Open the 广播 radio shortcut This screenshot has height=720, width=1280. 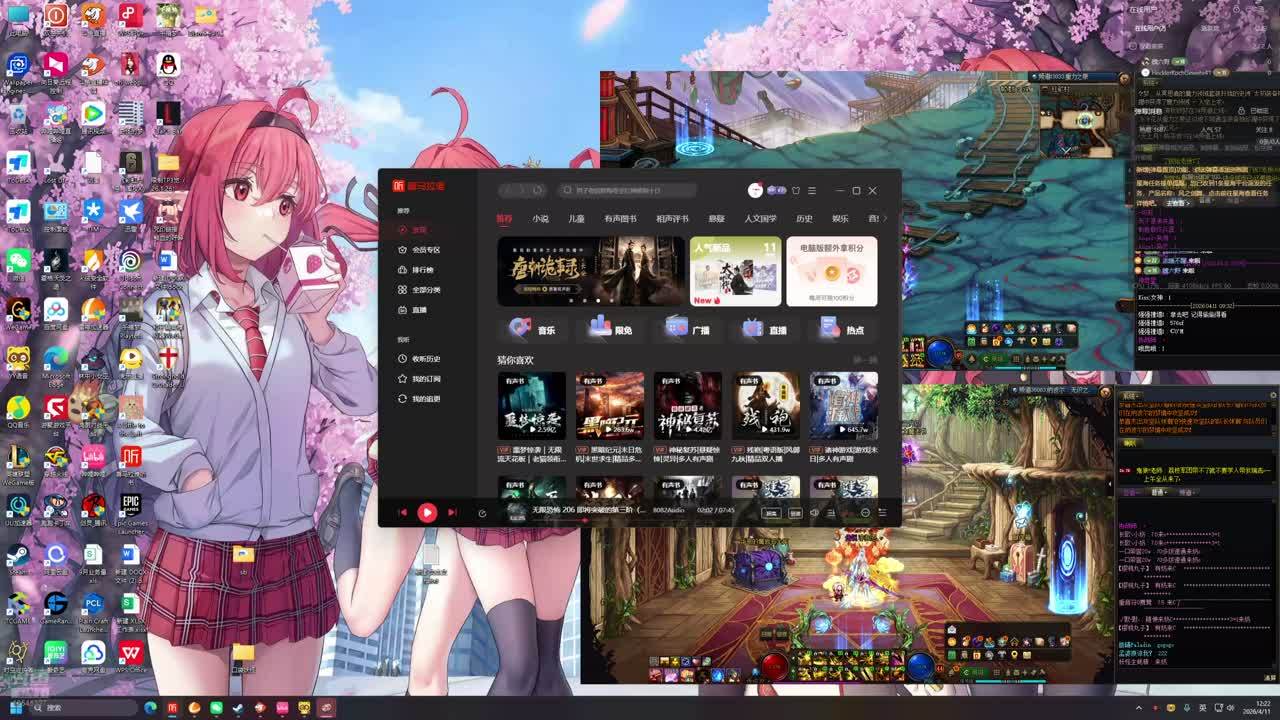tap(688, 329)
